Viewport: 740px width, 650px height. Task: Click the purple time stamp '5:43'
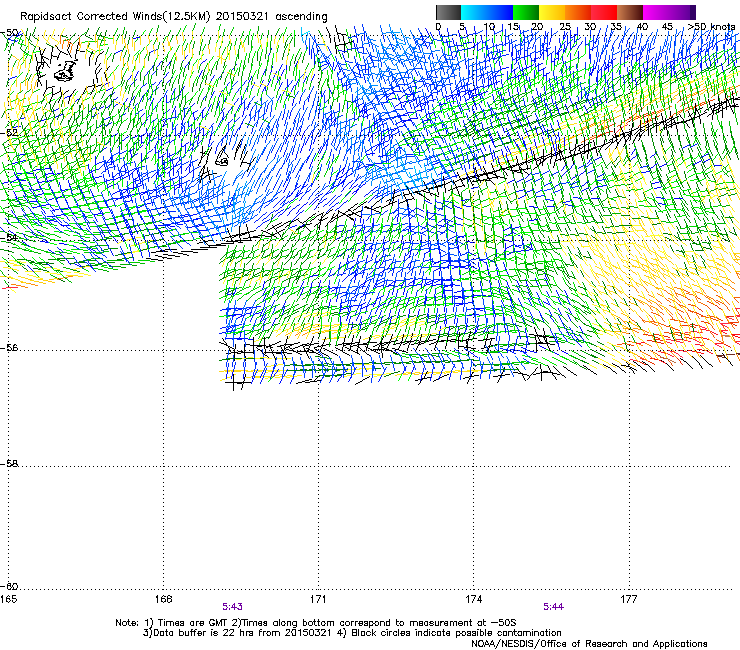pos(233,607)
